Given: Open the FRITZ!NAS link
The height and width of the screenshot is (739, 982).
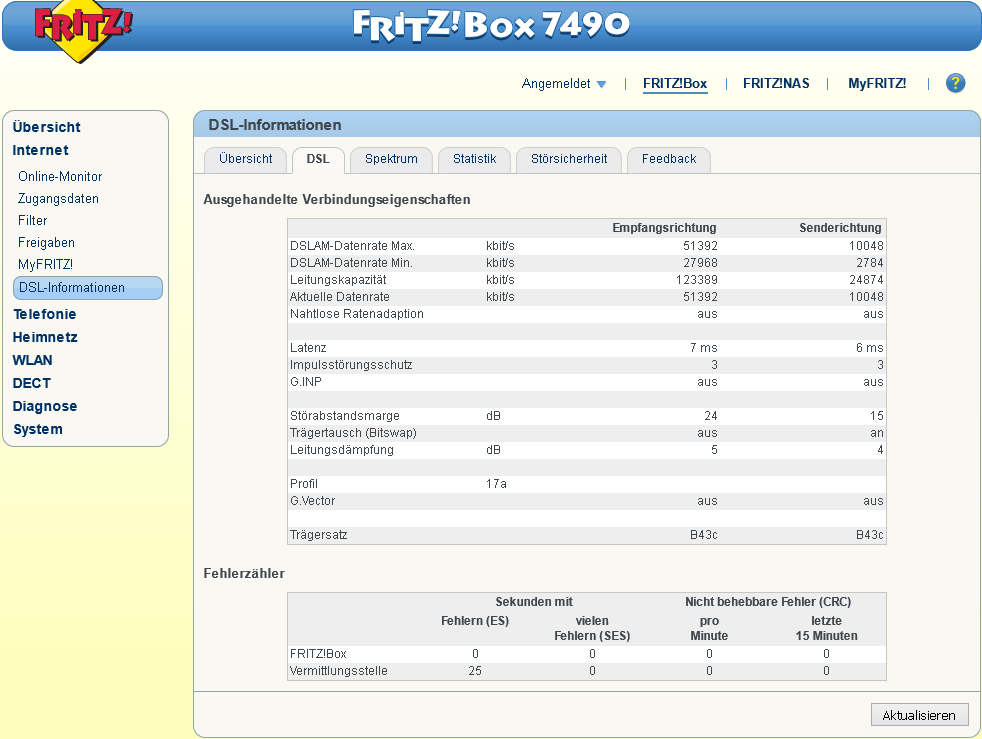Looking at the screenshot, I should click(776, 83).
